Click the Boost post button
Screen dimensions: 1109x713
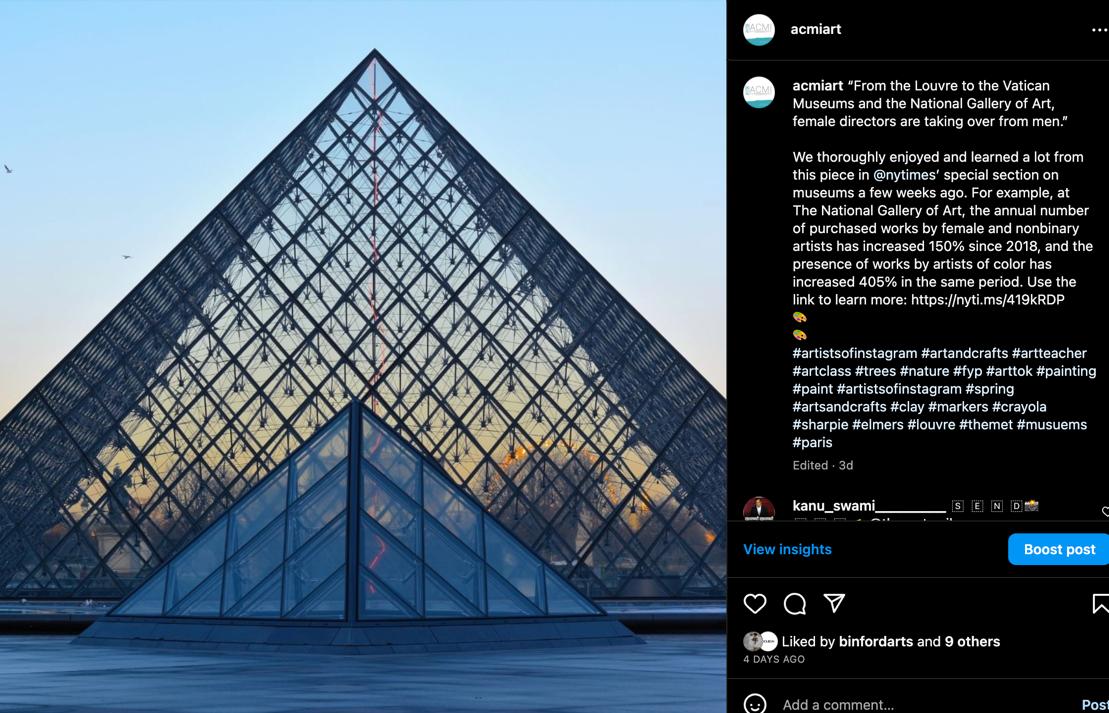[x=1059, y=549]
